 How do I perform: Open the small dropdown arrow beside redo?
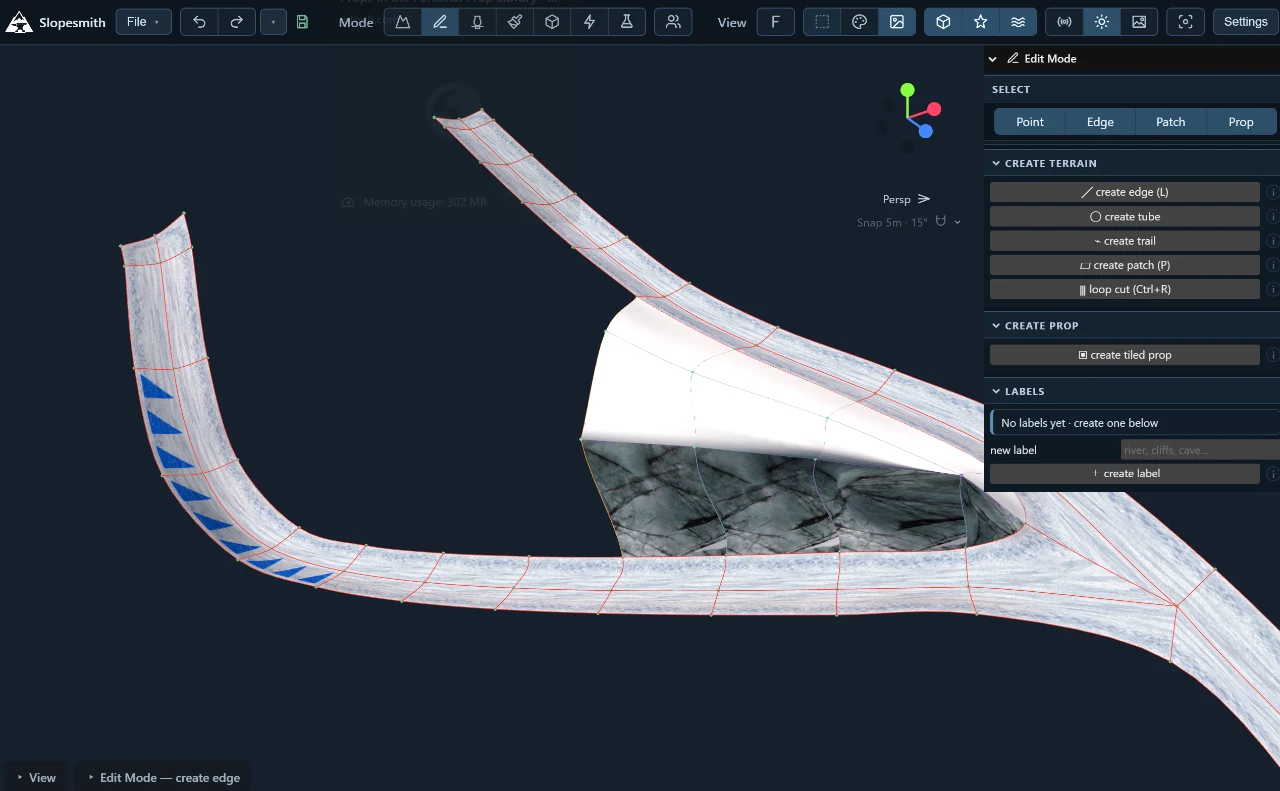click(x=273, y=22)
